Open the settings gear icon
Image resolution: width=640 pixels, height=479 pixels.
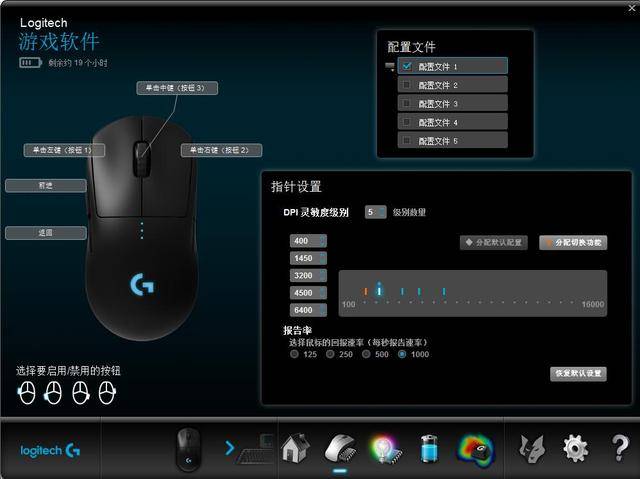pyautogui.click(x=576, y=448)
